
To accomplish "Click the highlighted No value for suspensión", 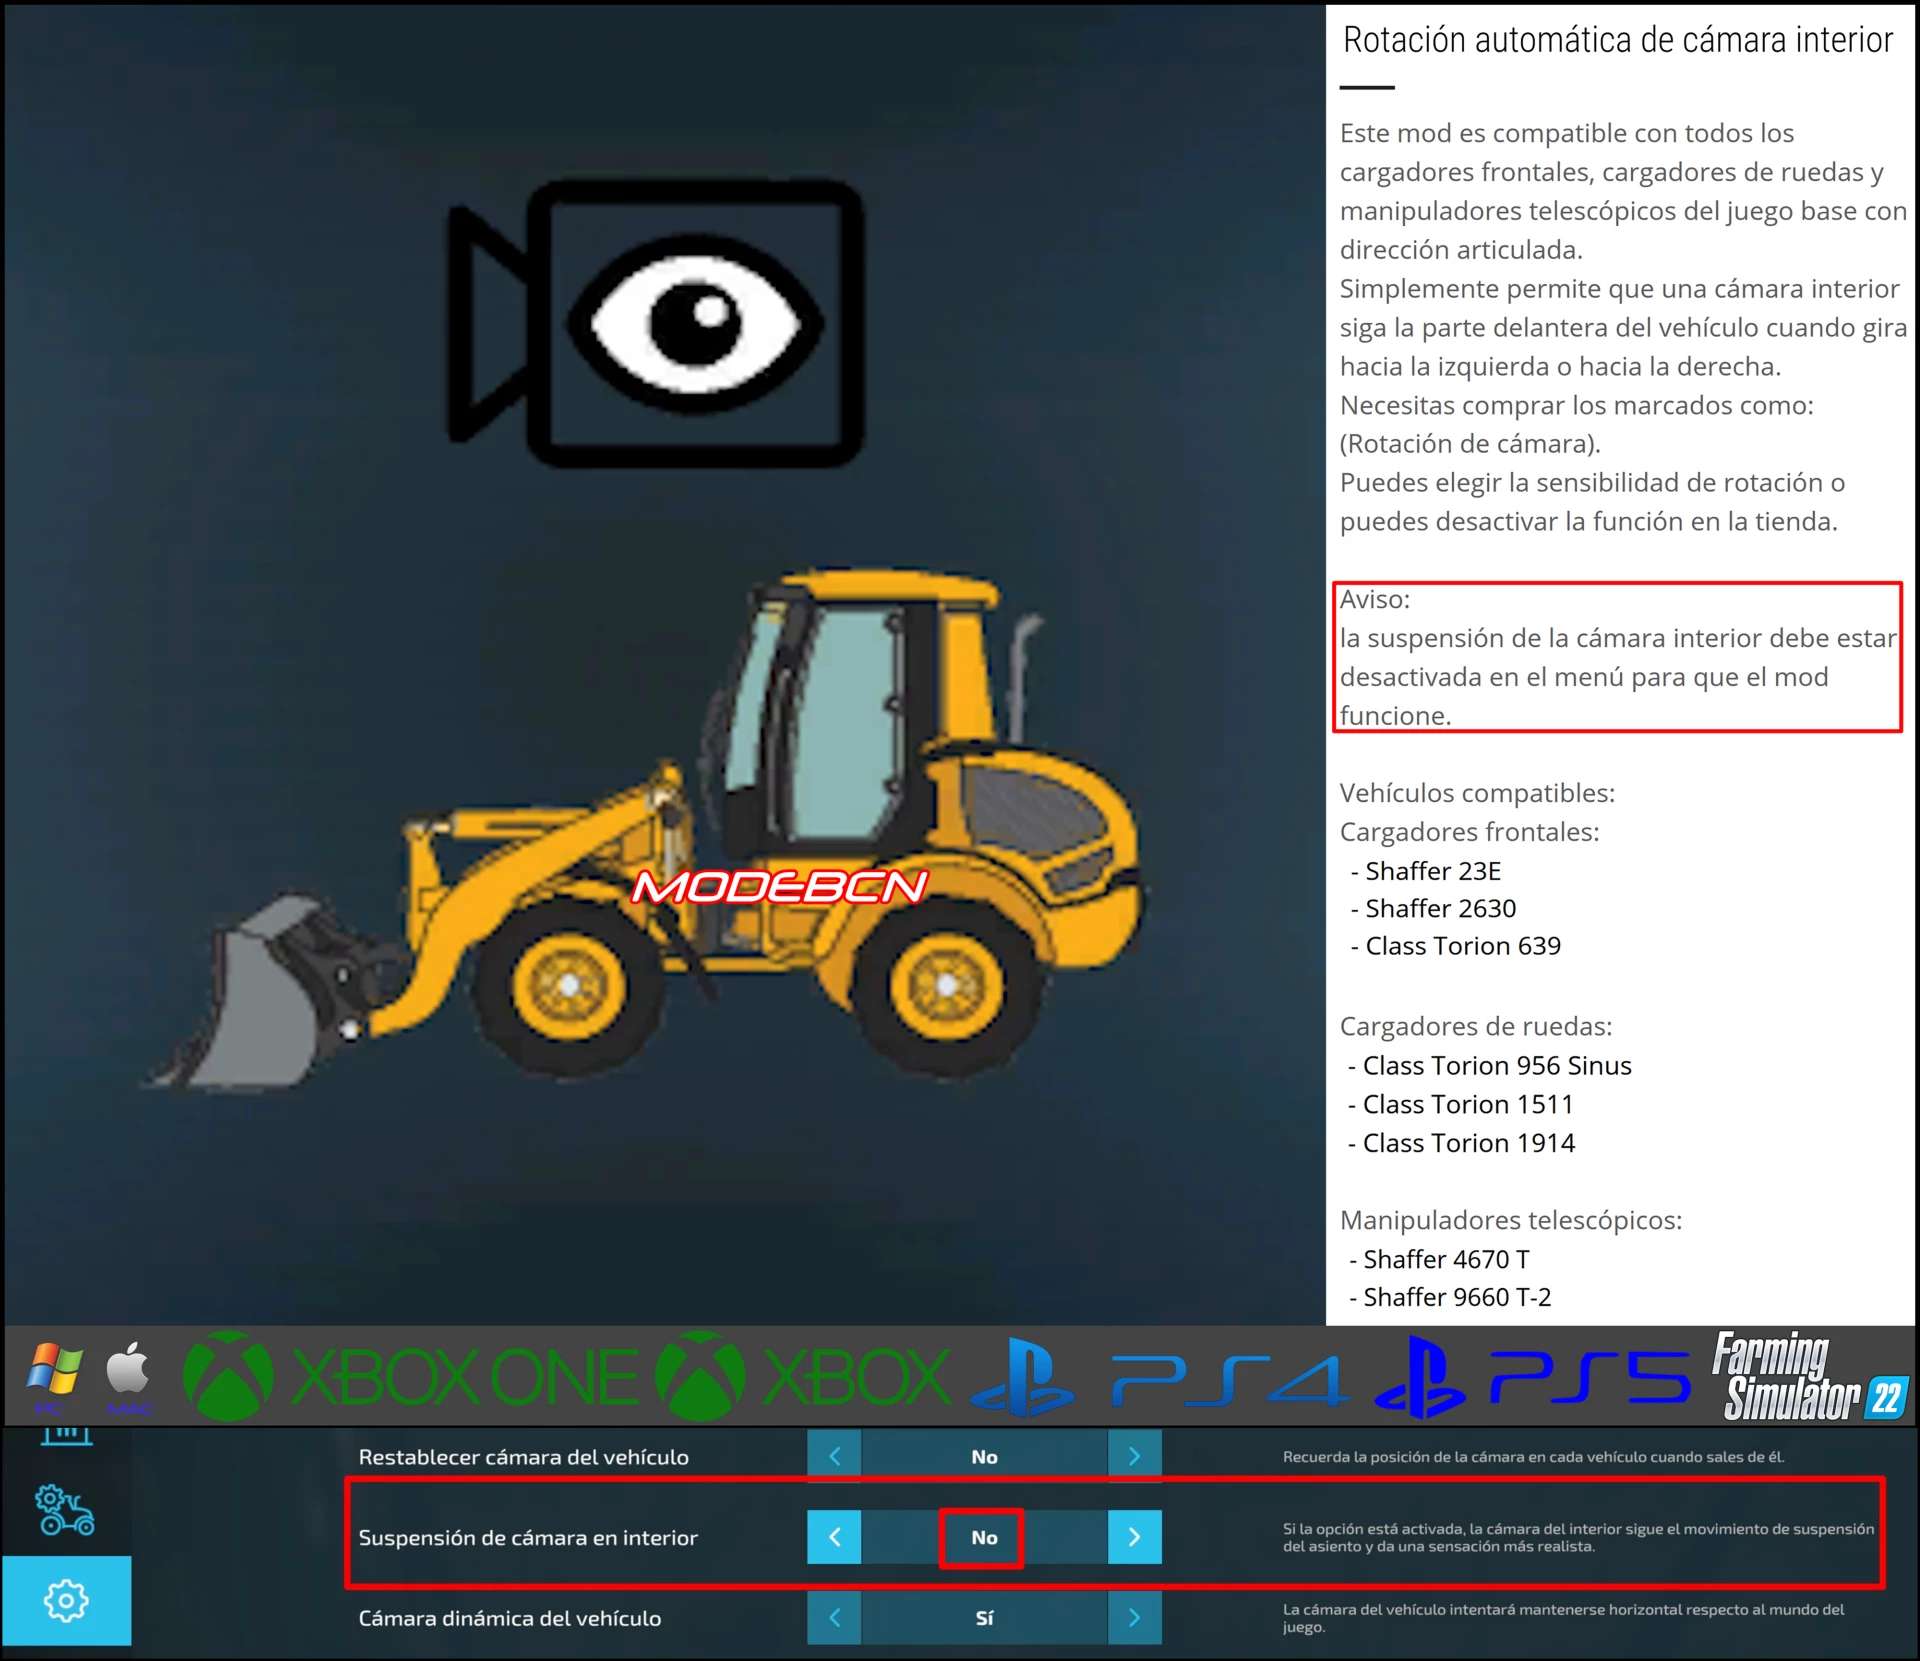I will pos(983,1537).
